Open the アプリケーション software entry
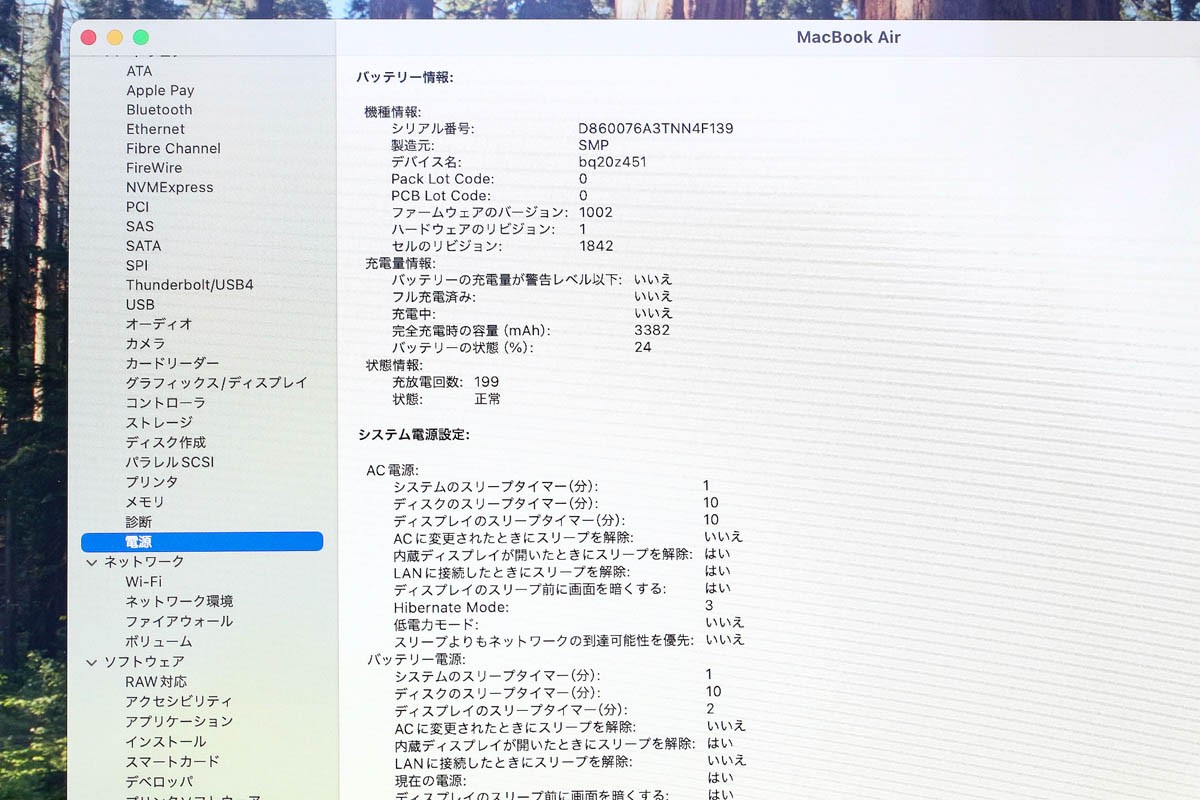Image resolution: width=1200 pixels, height=800 pixels. tap(179, 721)
